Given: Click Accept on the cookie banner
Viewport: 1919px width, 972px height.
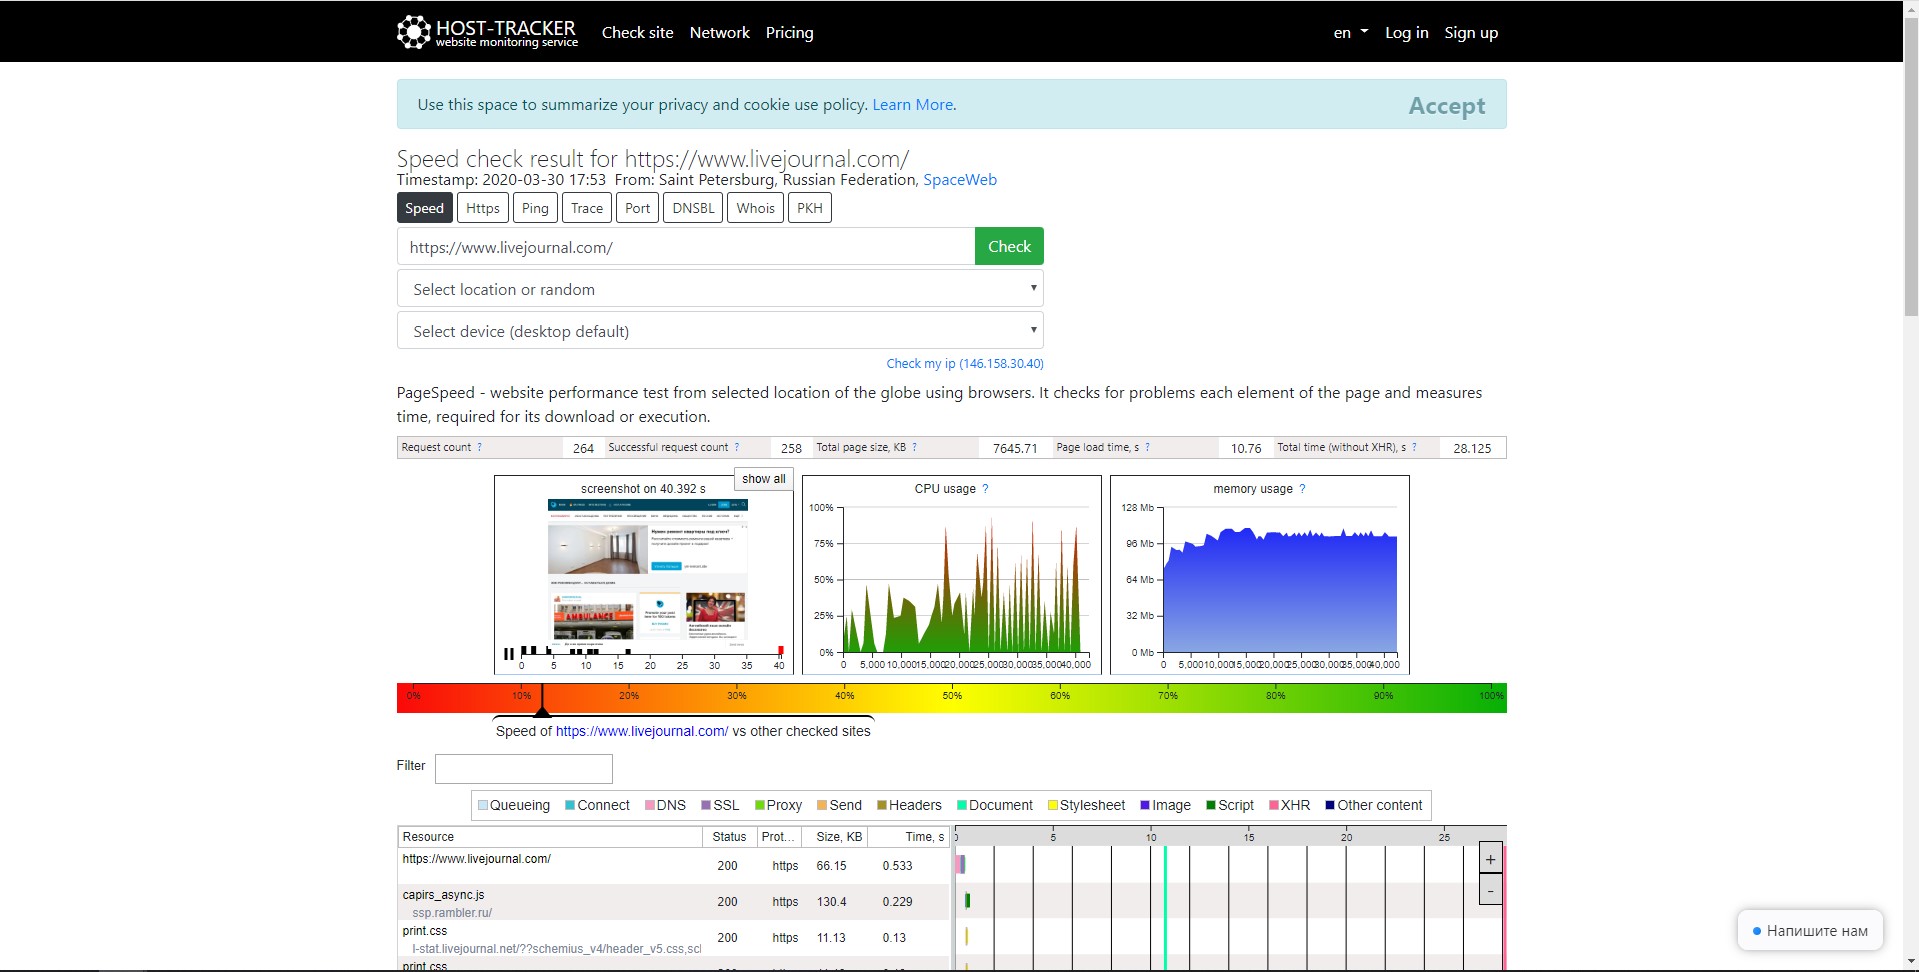Looking at the screenshot, I should 1447,105.
